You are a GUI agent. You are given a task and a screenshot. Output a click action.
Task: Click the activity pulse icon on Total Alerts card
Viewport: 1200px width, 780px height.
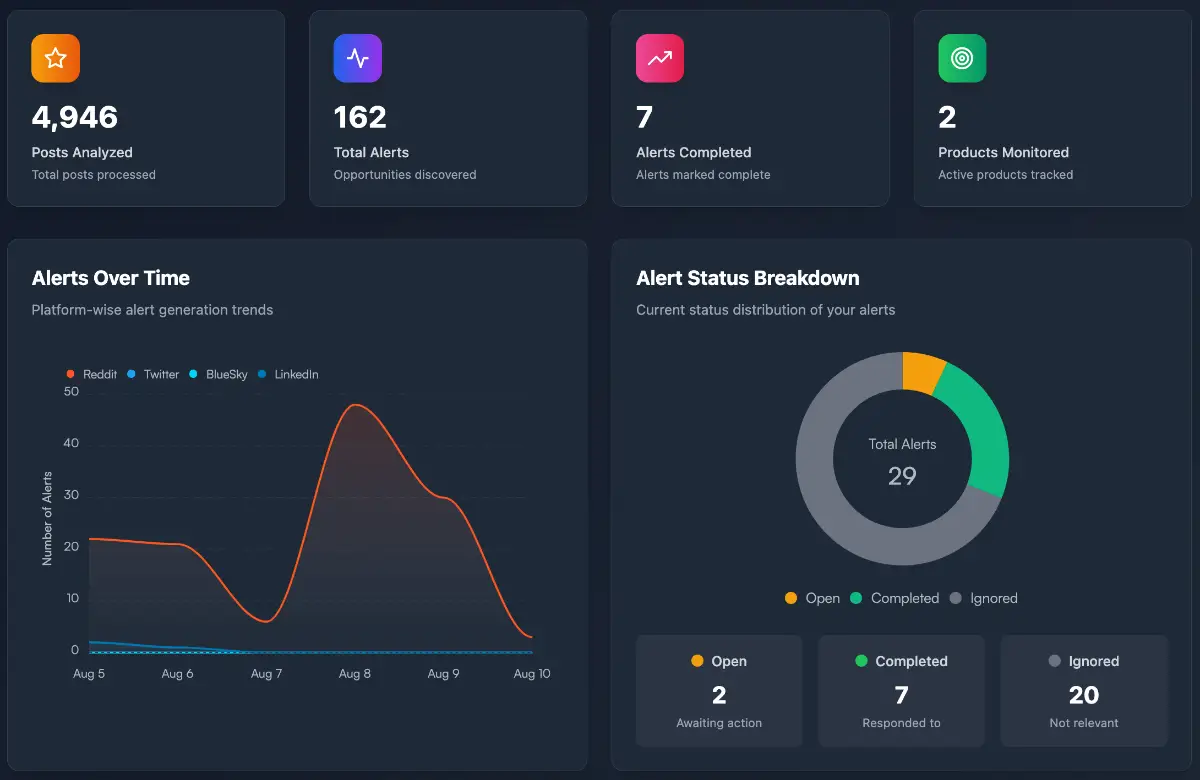point(357,58)
